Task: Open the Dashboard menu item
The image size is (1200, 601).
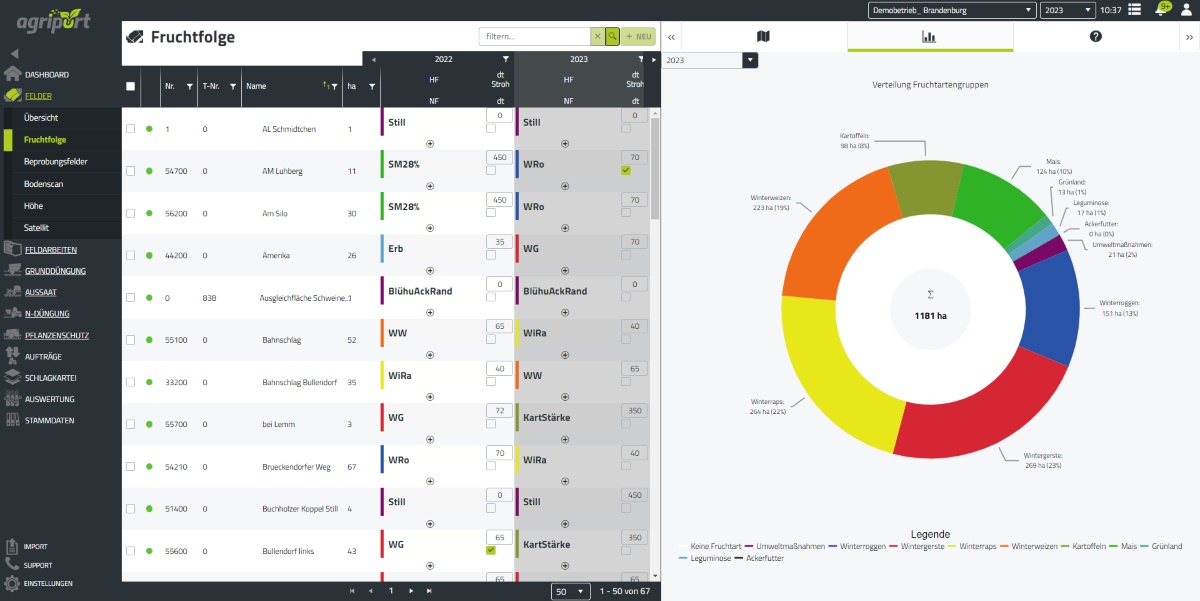Action: (x=47, y=75)
